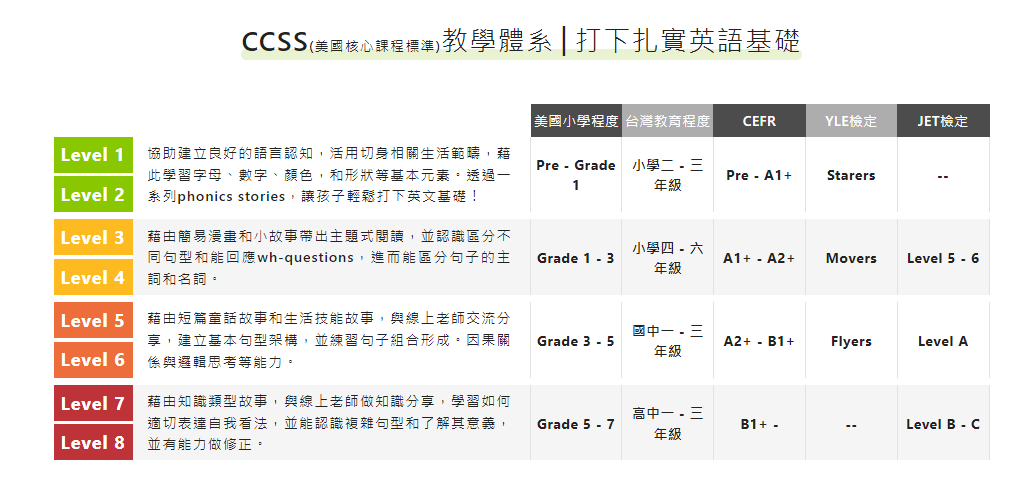Select the 'Pre - A1+' CEFR cell
Viewport: 1029px width, 479px height.
point(759,175)
